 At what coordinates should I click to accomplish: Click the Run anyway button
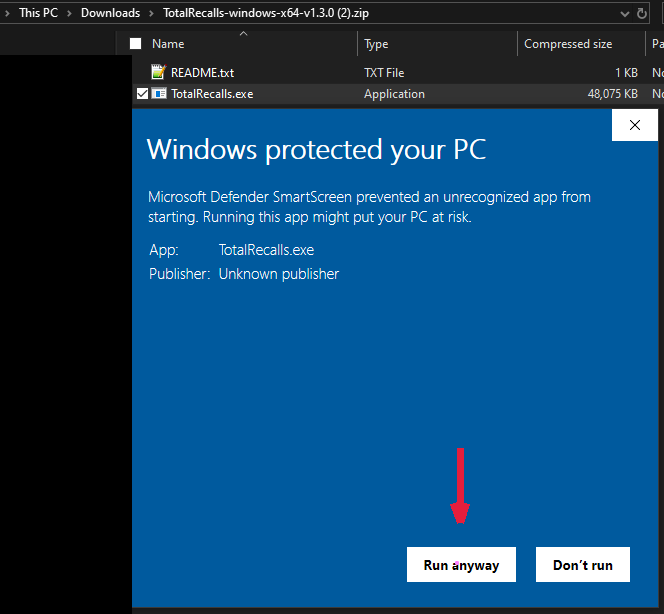coord(461,564)
